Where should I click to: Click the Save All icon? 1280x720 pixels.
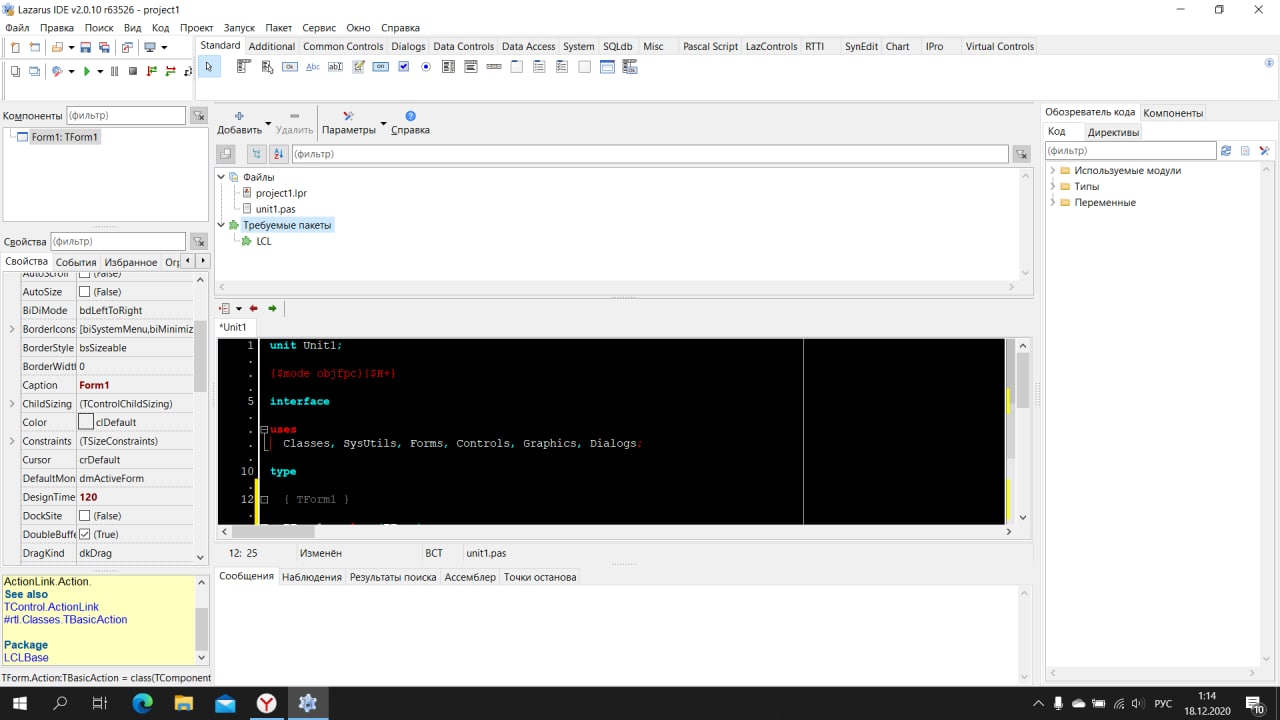(x=104, y=48)
